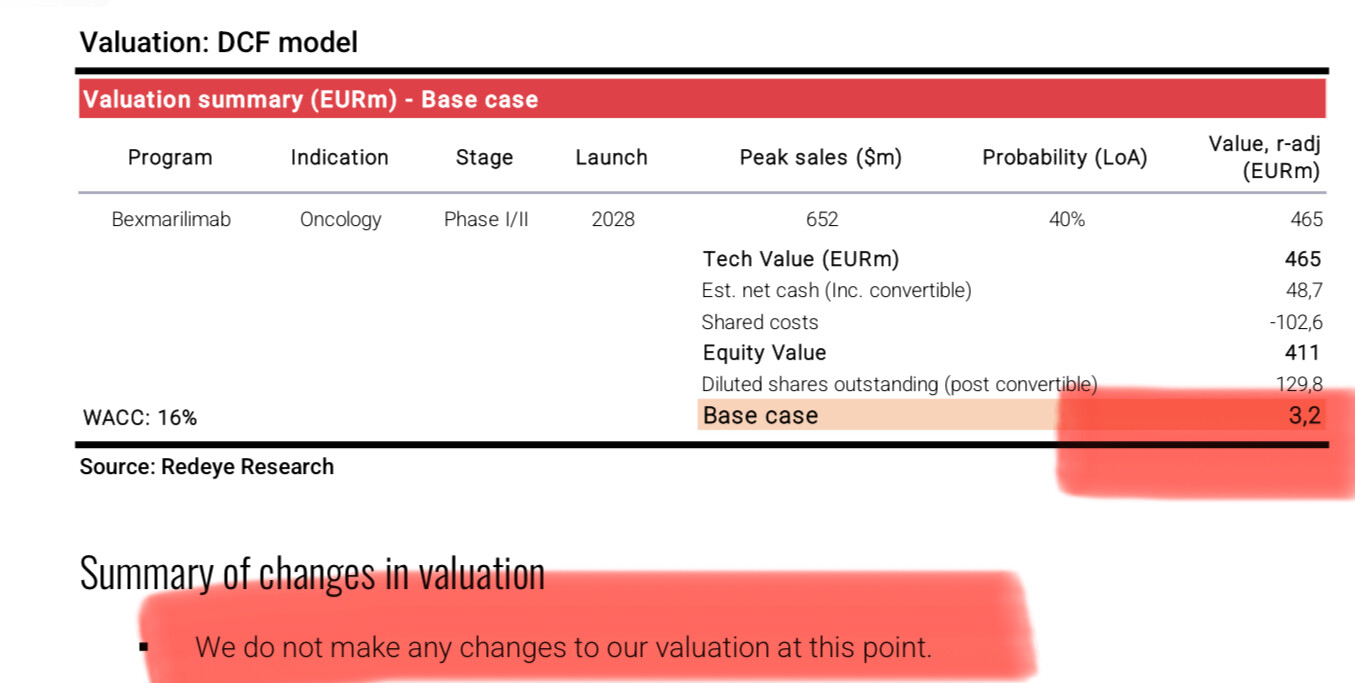
Task: Click the Value, r-adj (EURm) header
Action: (x=1265, y=157)
